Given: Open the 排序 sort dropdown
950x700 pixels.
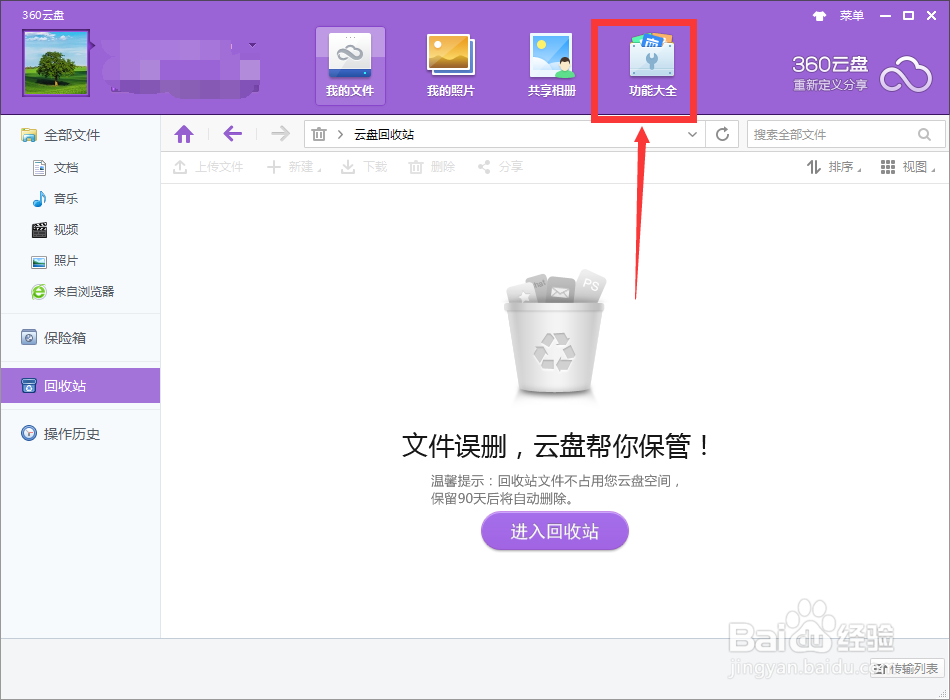Looking at the screenshot, I should click(x=834, y=167).
